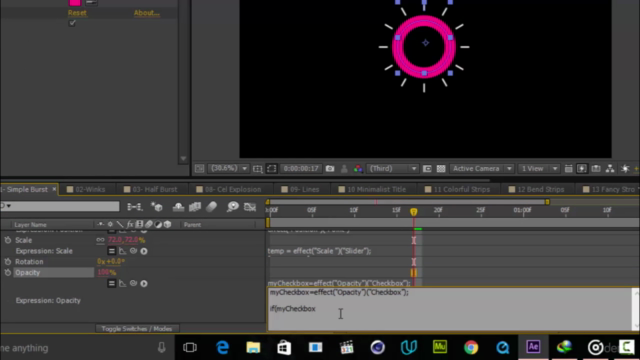Open Microsoft Edge from the taskbar

coord(222,347)
